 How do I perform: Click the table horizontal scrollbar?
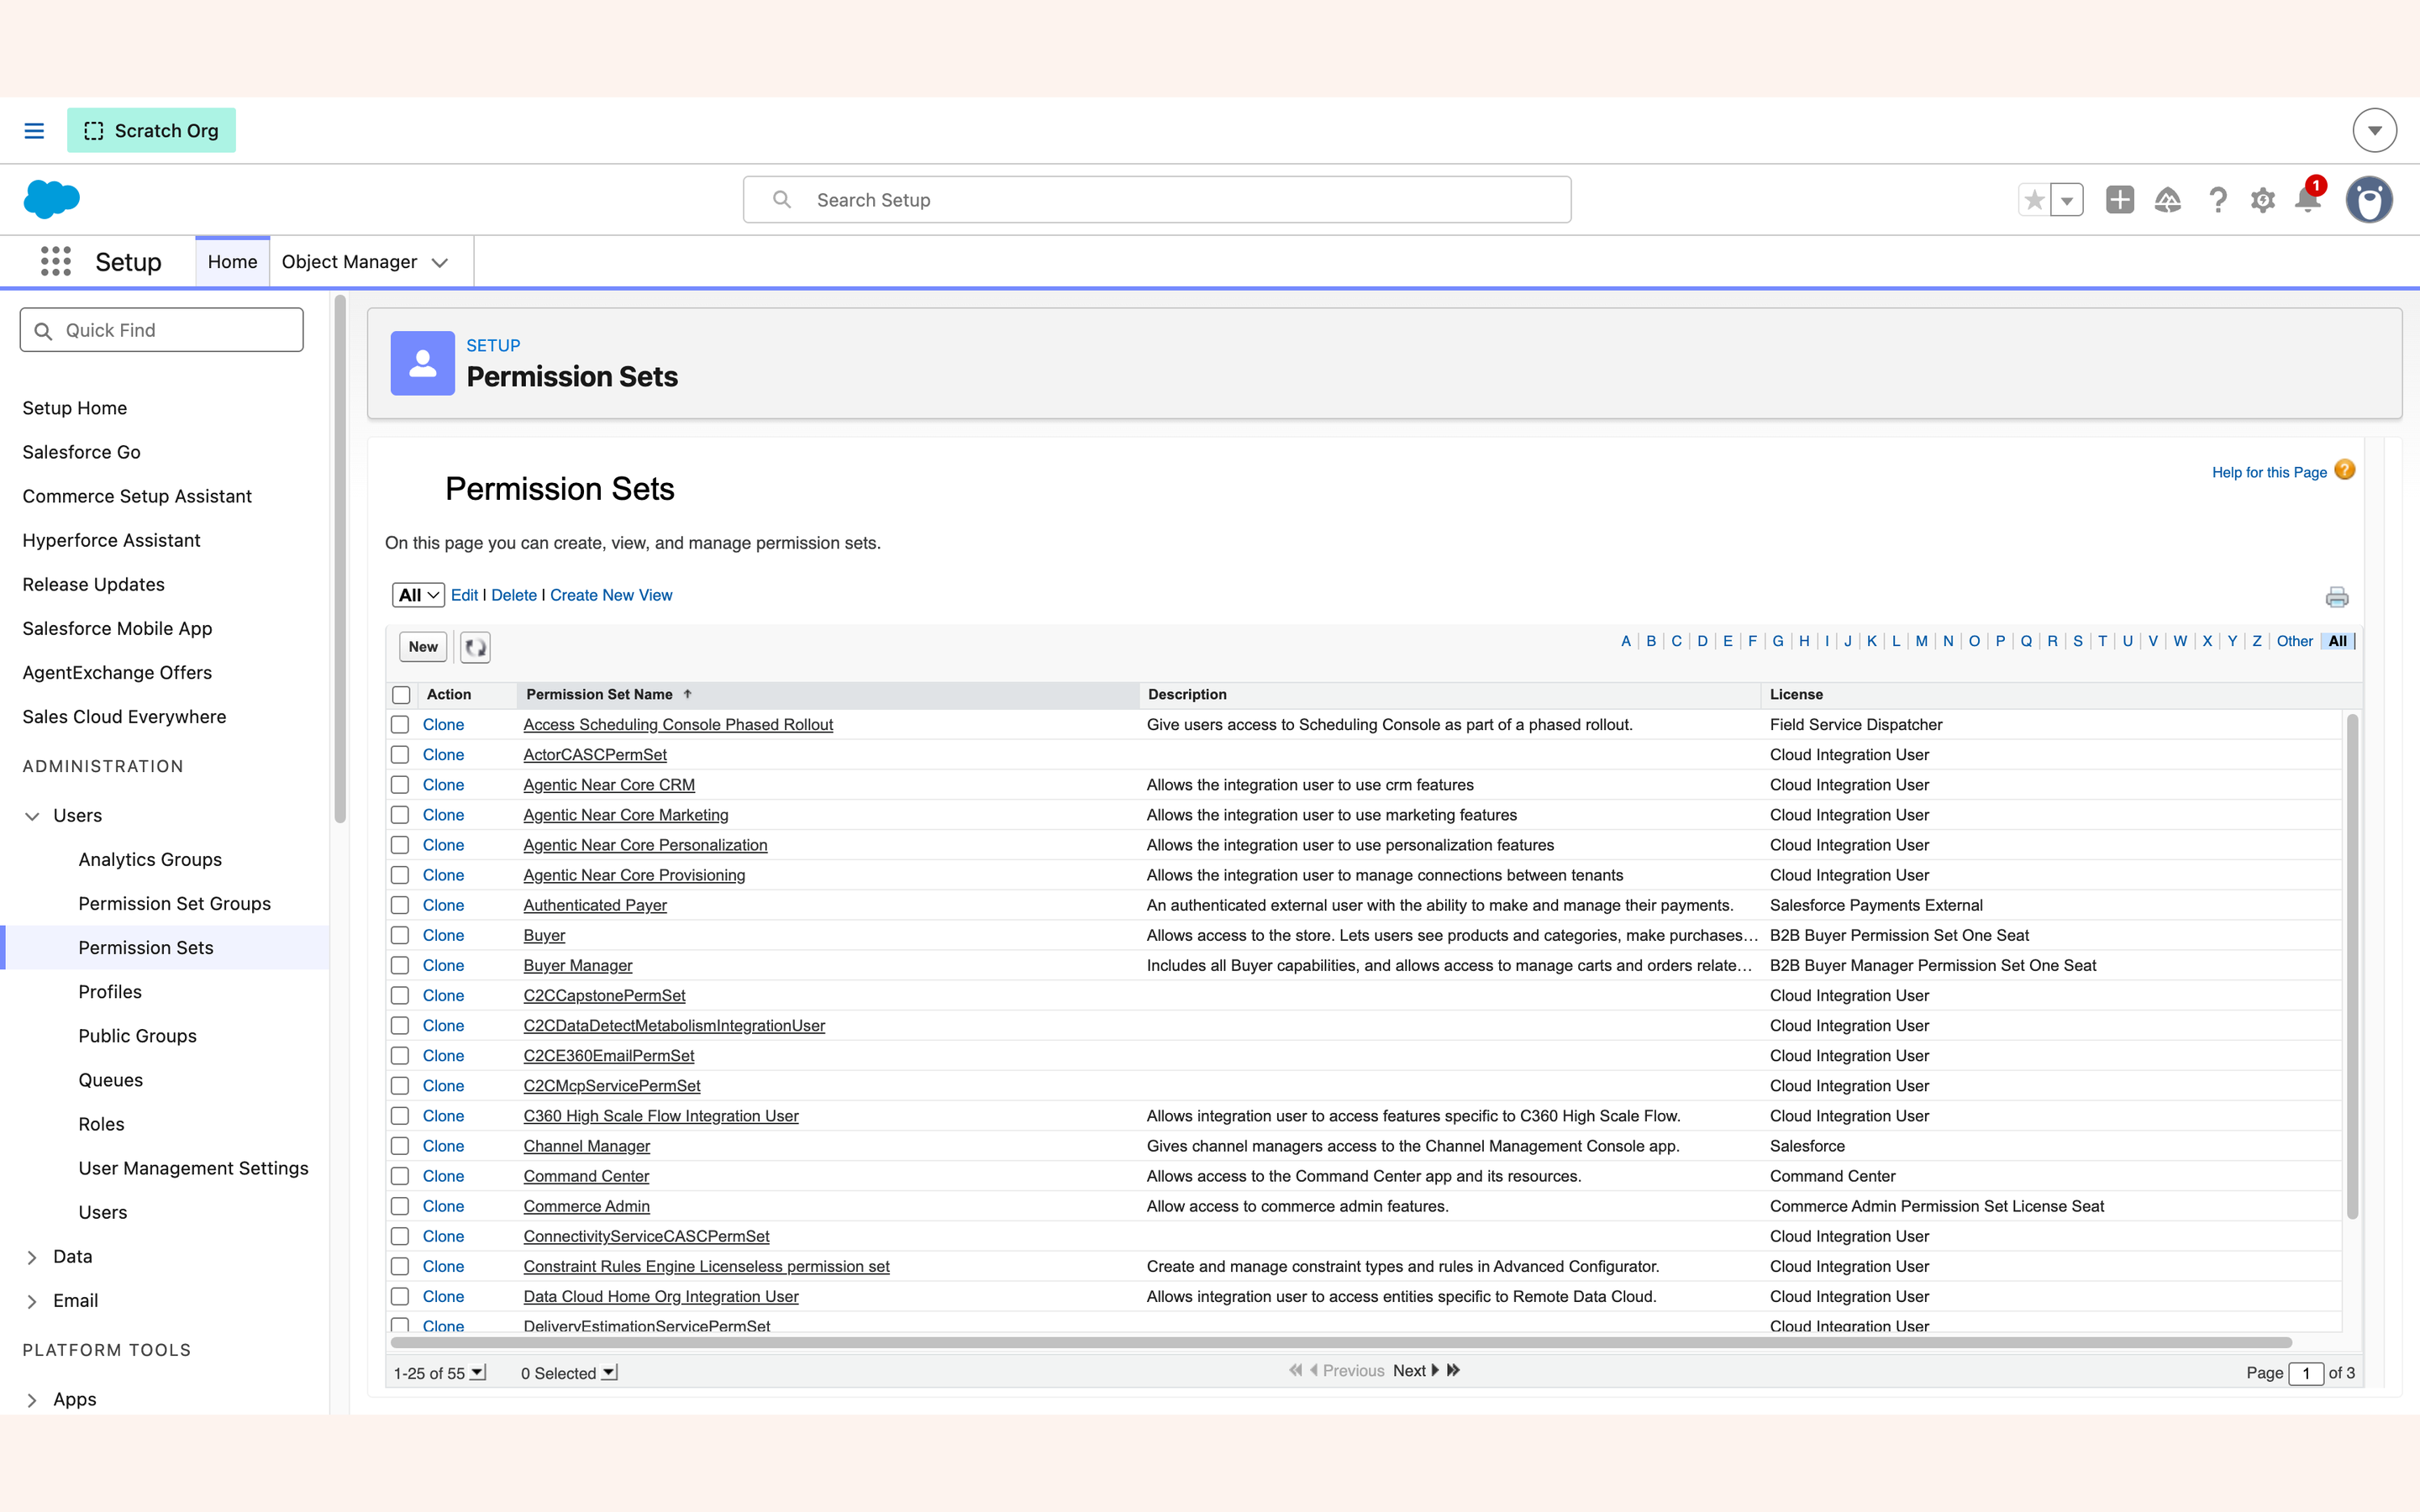pyautogui.click(x=1341, y=1342)
